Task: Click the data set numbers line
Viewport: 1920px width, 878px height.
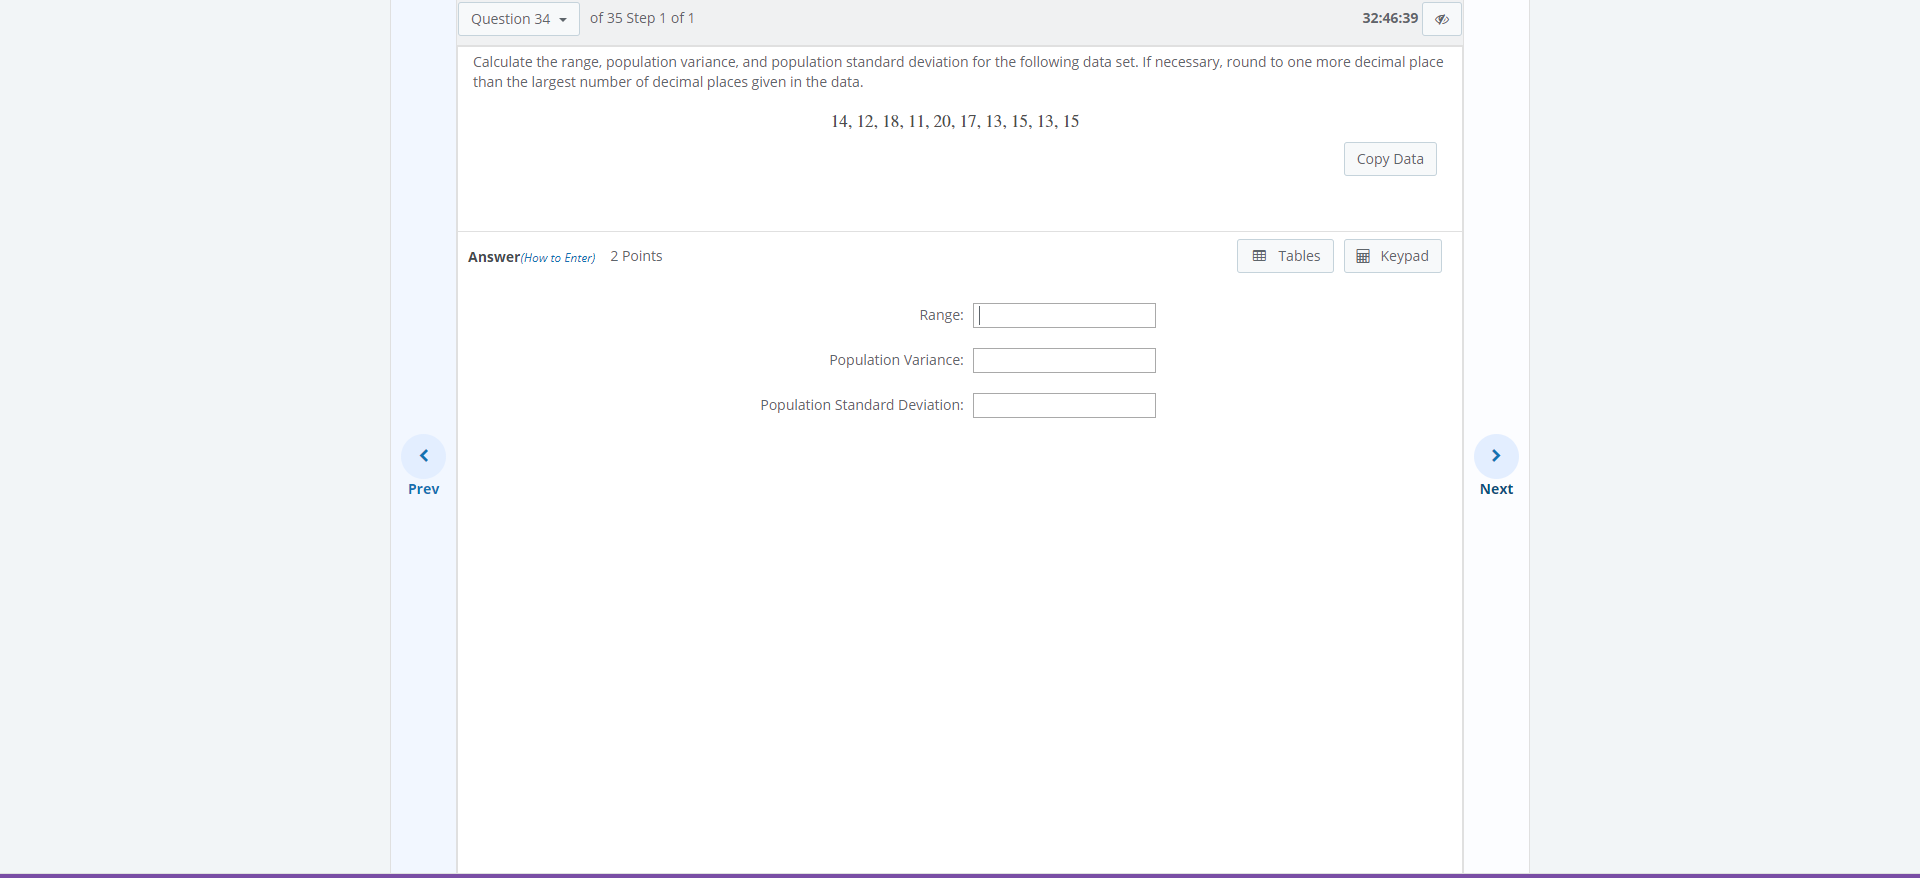Action: [955, 121]
